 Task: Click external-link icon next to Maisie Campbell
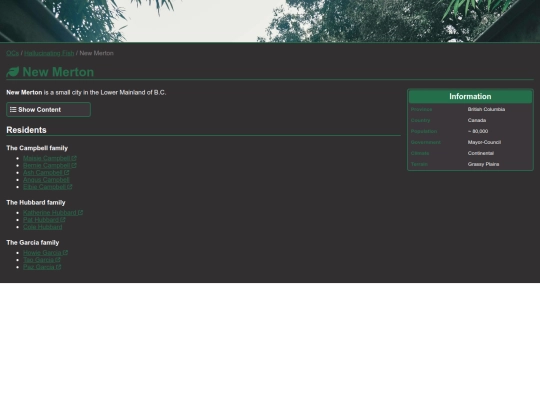tap(74, 158)
